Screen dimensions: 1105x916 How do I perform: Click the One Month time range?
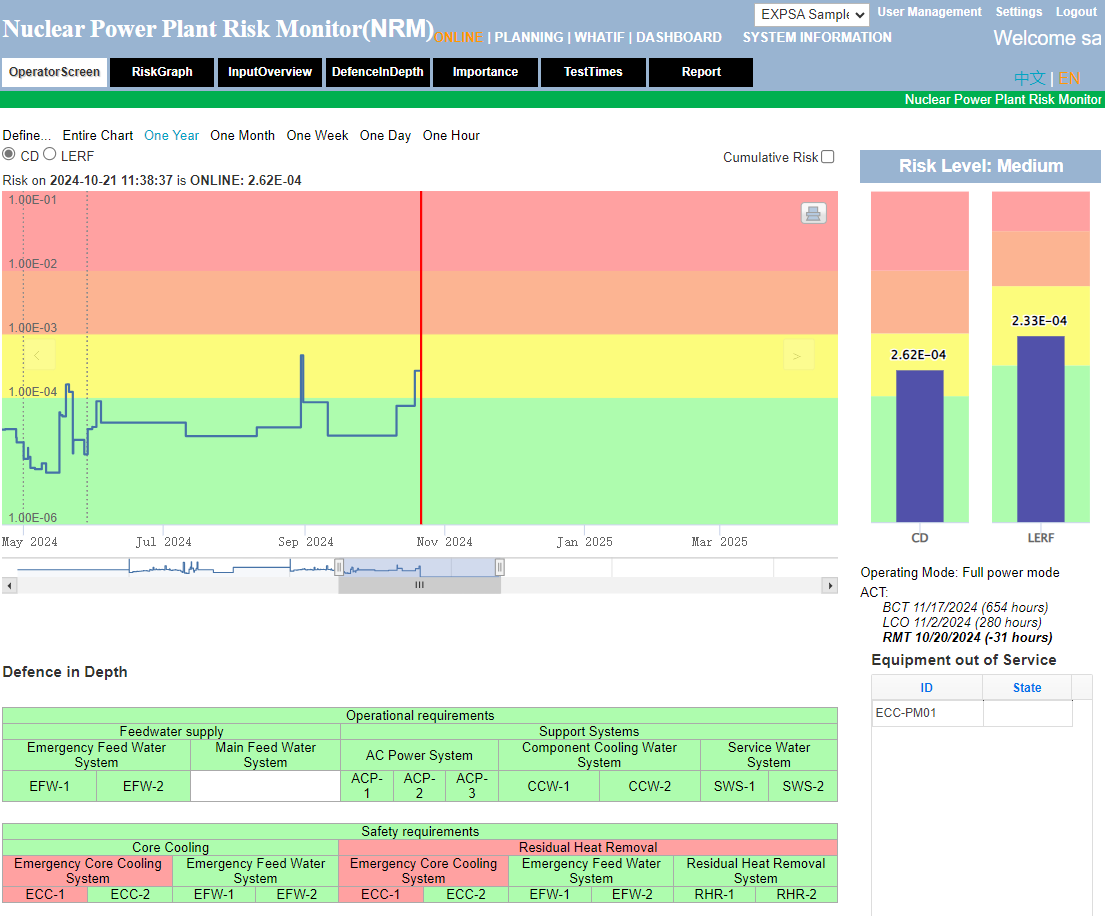click(x=242, y=135)
